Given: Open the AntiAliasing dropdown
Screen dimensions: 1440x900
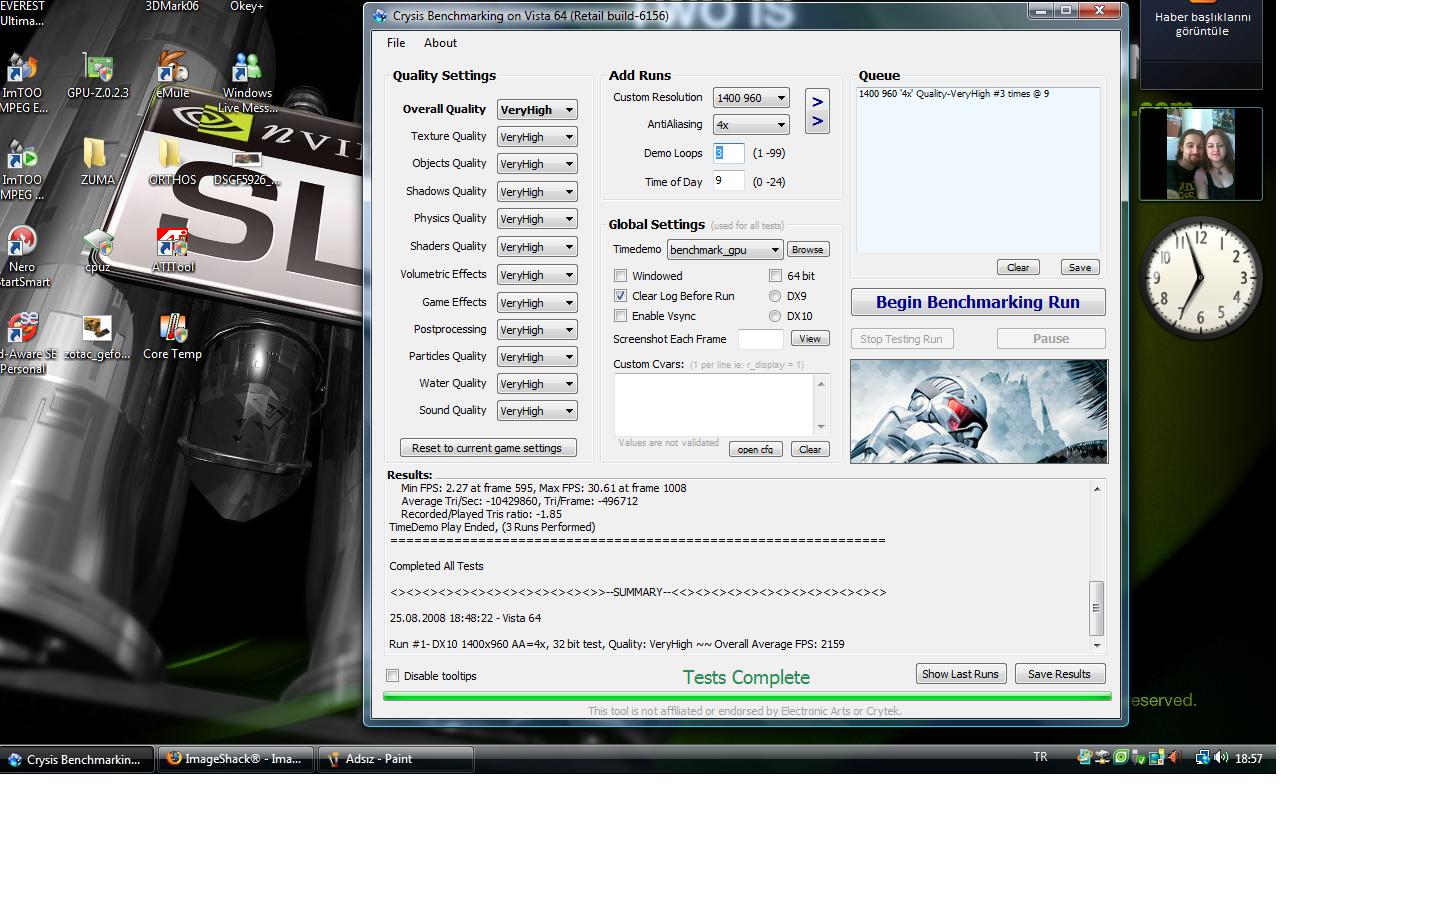Looking at the screenshot, I should 751,125.
